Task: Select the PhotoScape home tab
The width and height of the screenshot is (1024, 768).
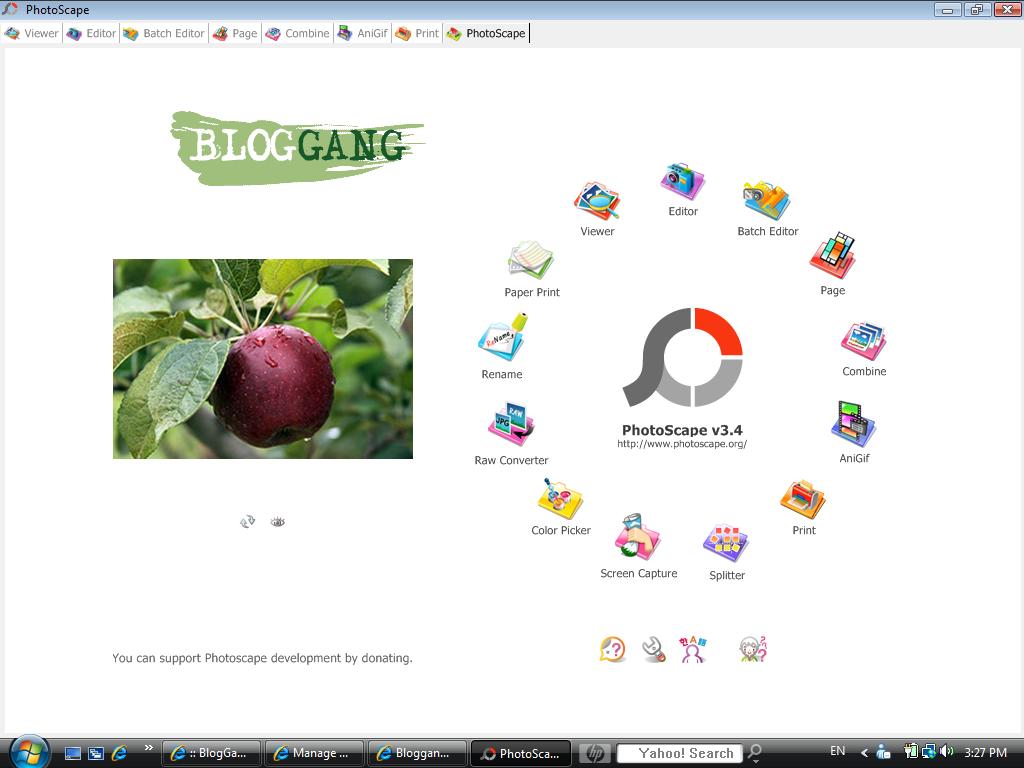Action: pyautogui.click(x=487, y=33)
